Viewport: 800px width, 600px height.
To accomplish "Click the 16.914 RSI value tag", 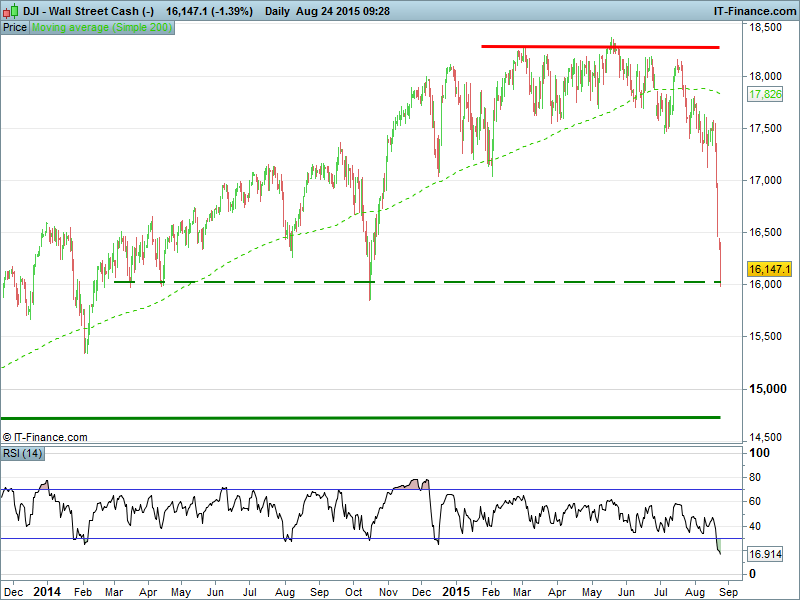I will coord(765,554).
